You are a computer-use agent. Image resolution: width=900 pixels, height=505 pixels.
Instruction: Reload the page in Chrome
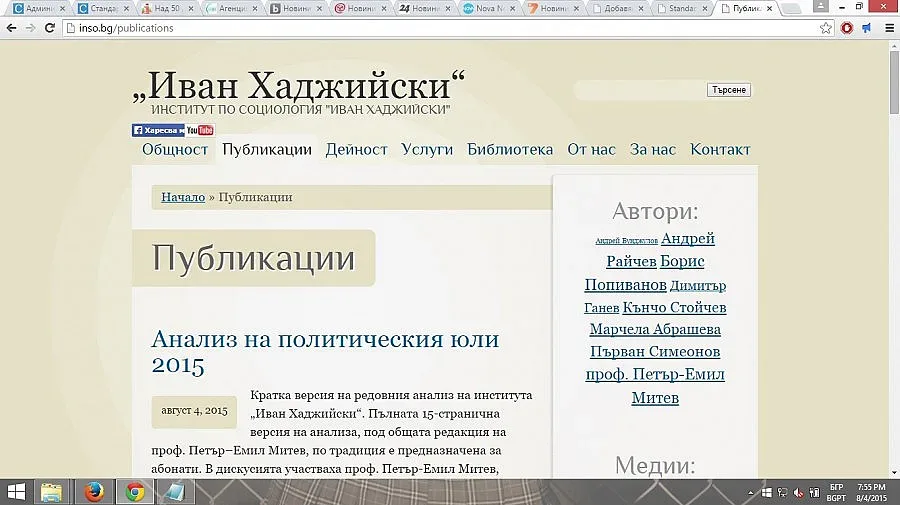pos(49,28)
